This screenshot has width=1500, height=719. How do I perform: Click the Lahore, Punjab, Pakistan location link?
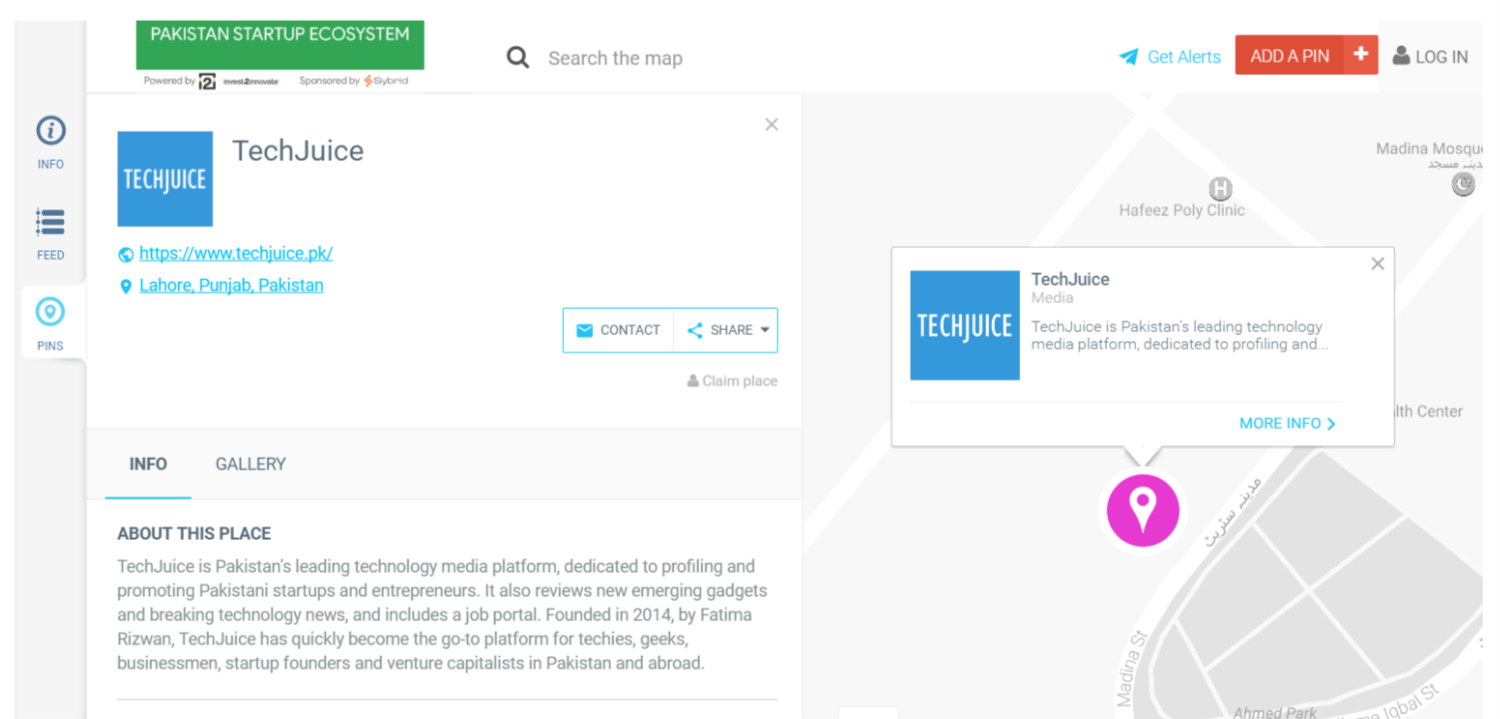tap(231, 285)
